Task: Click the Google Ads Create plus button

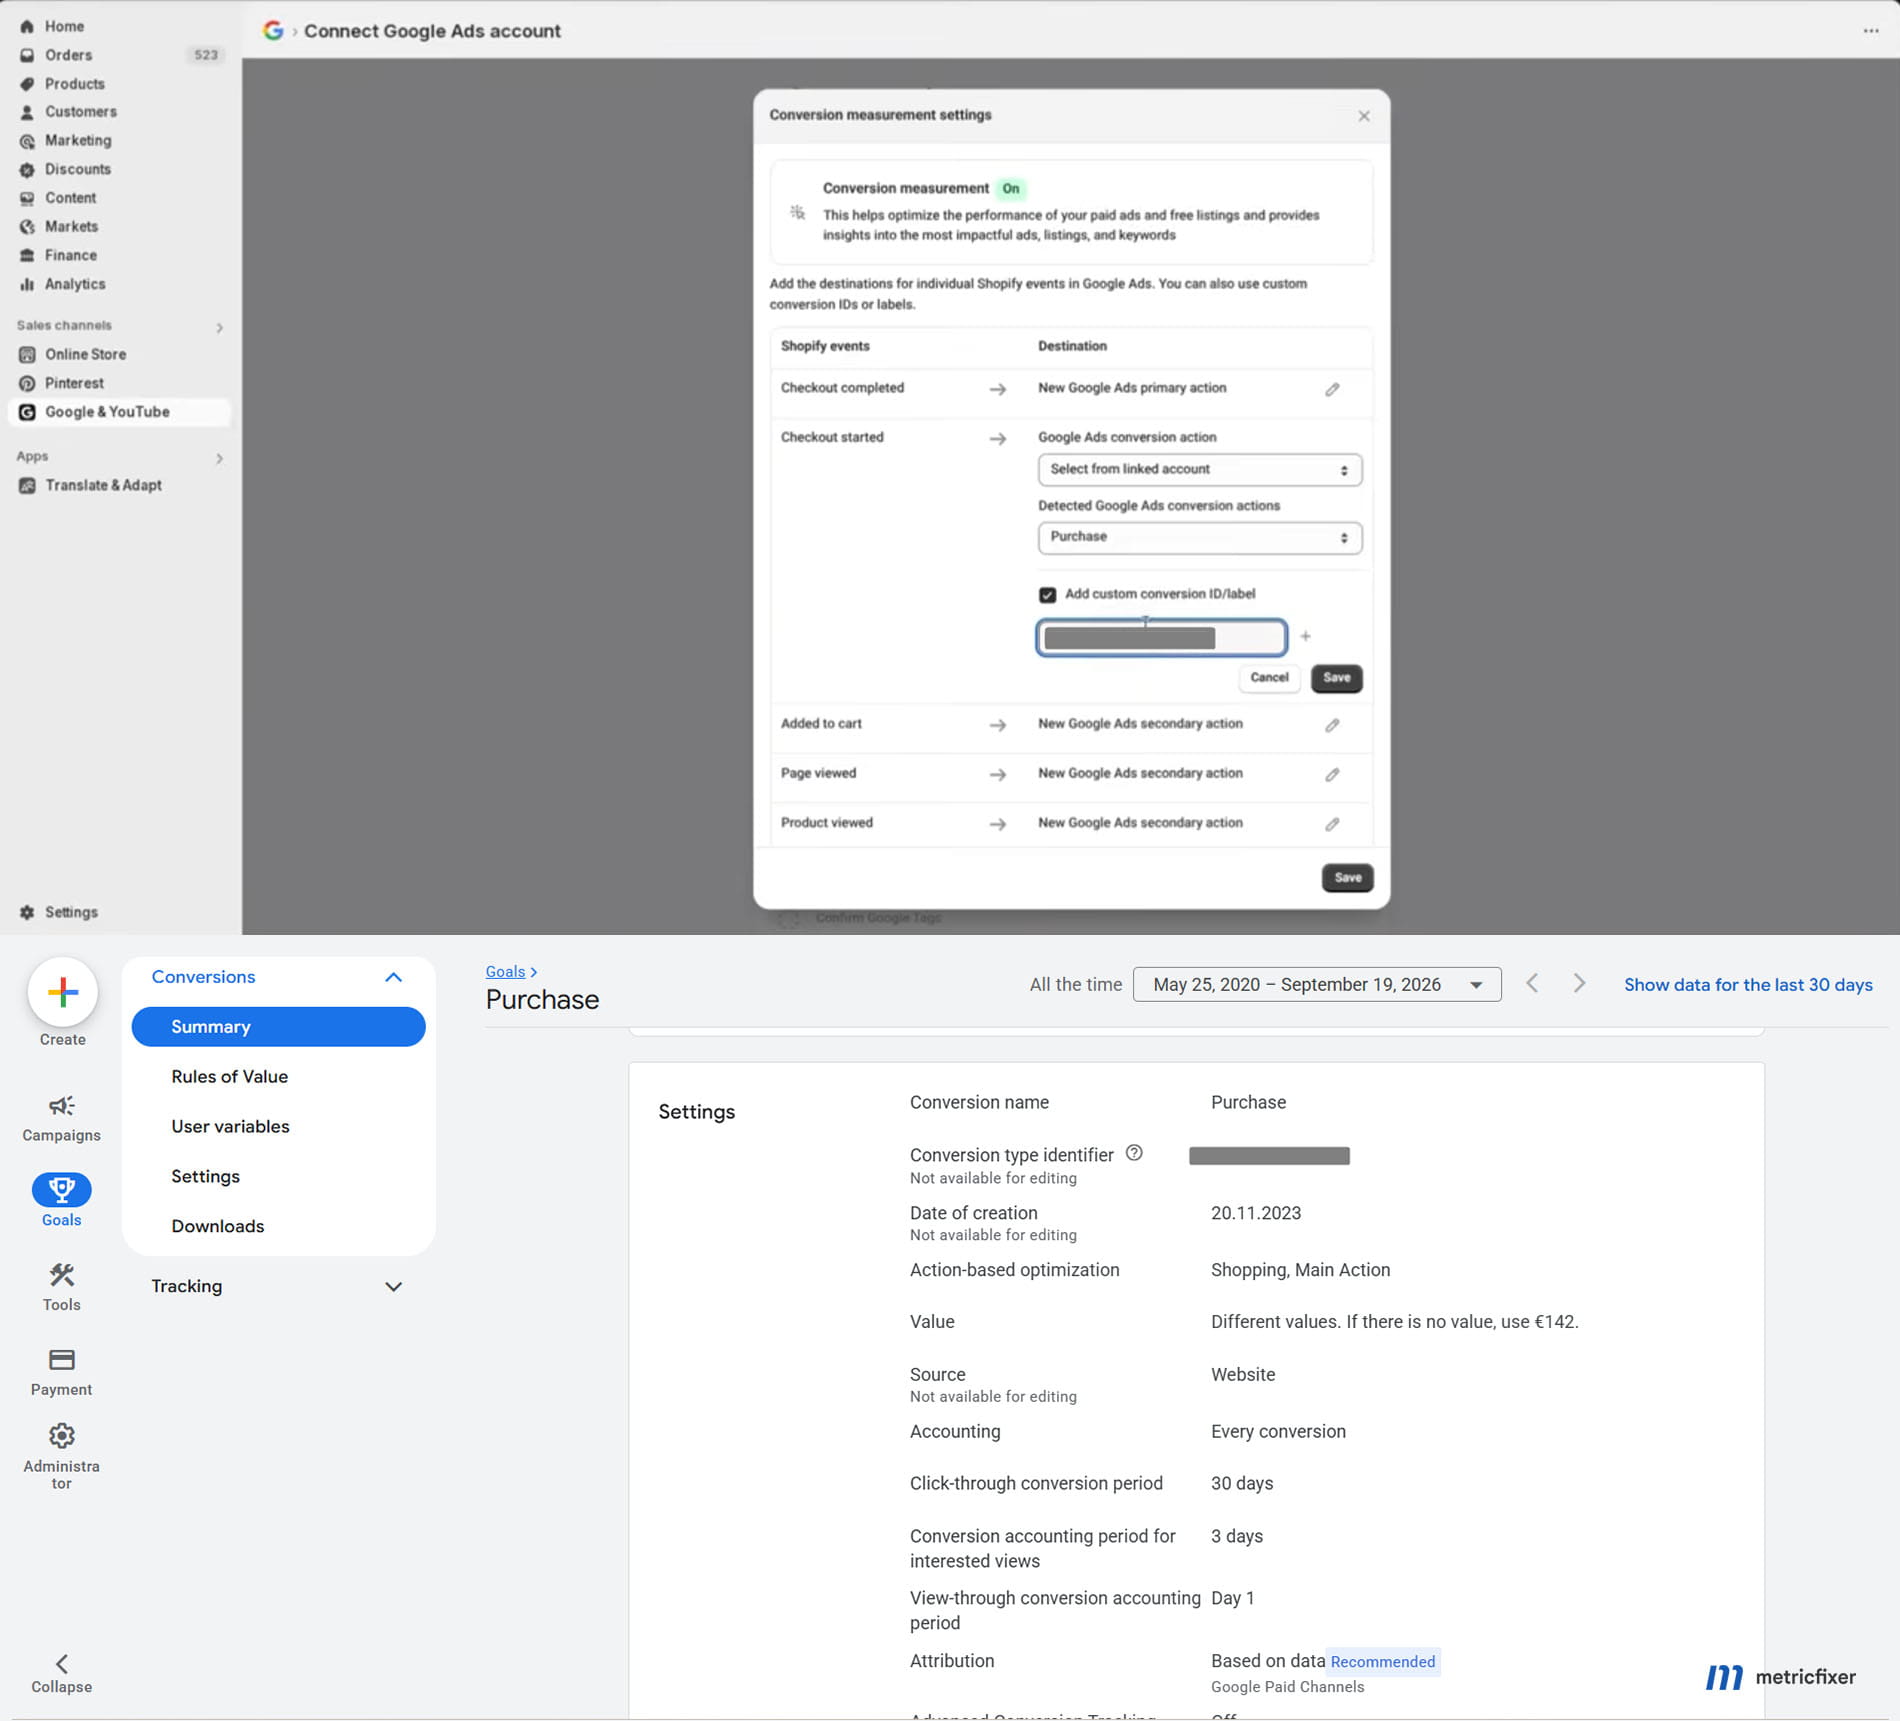Action: tap(63, 992)
